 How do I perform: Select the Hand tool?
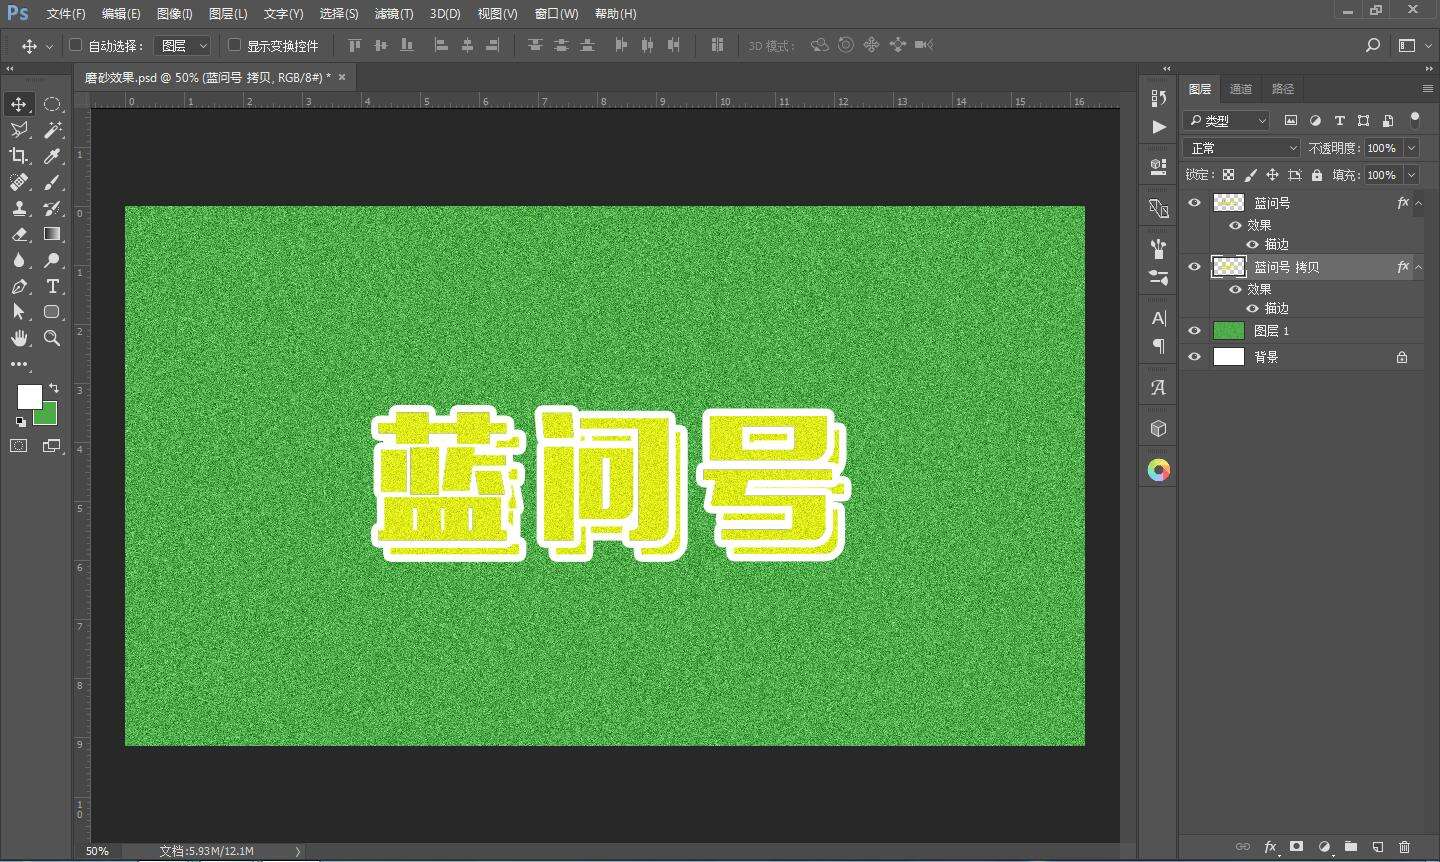pyautogui.click(x=19, y=338)
